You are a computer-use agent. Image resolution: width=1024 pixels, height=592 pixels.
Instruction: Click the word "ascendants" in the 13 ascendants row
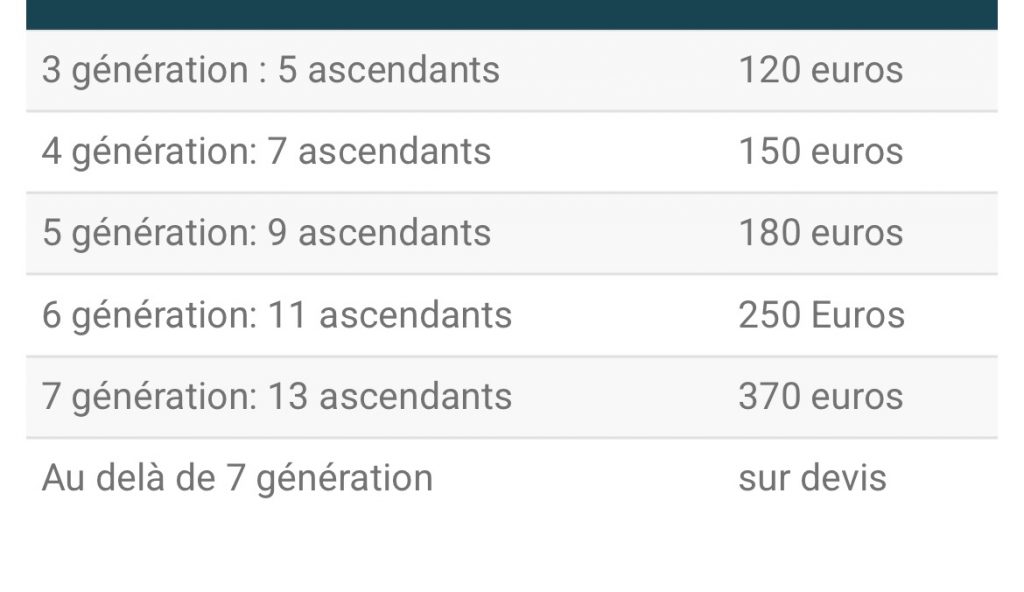[415, 397]
